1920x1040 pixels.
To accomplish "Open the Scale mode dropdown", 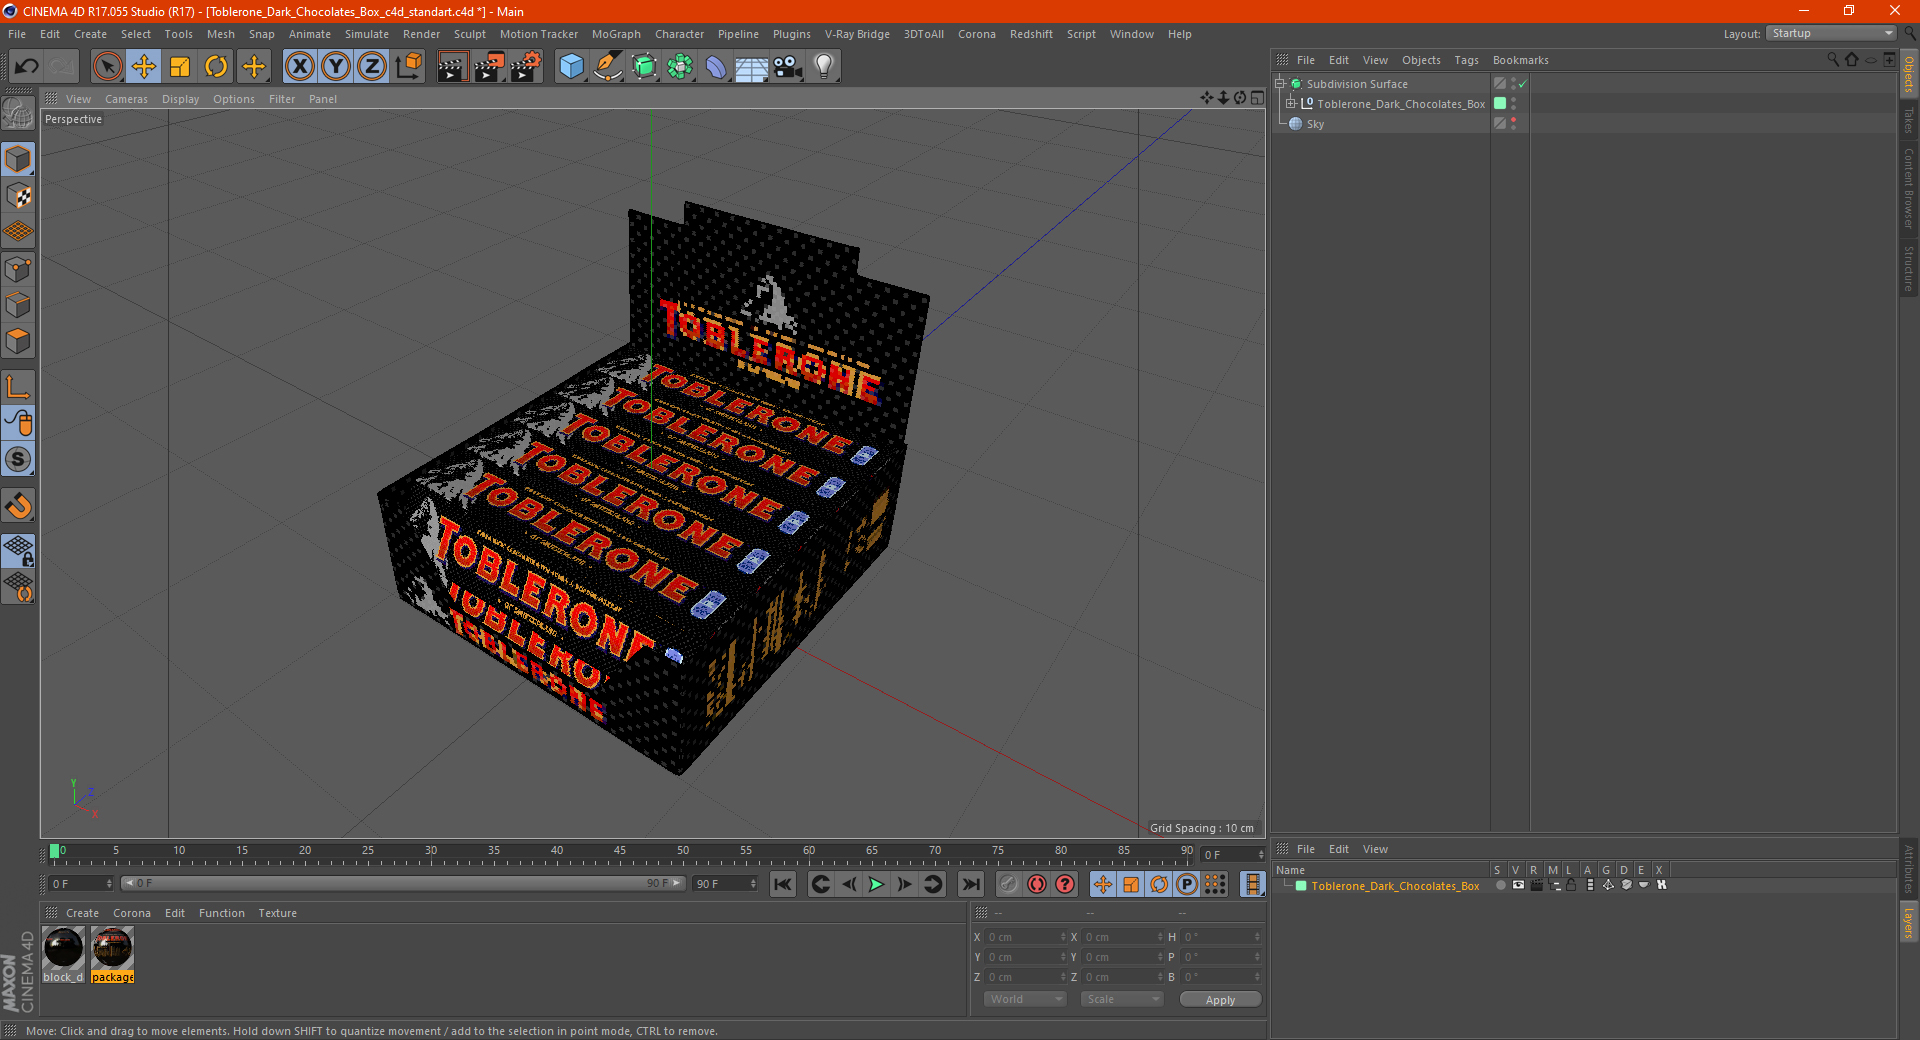I will coord(1122,999).
